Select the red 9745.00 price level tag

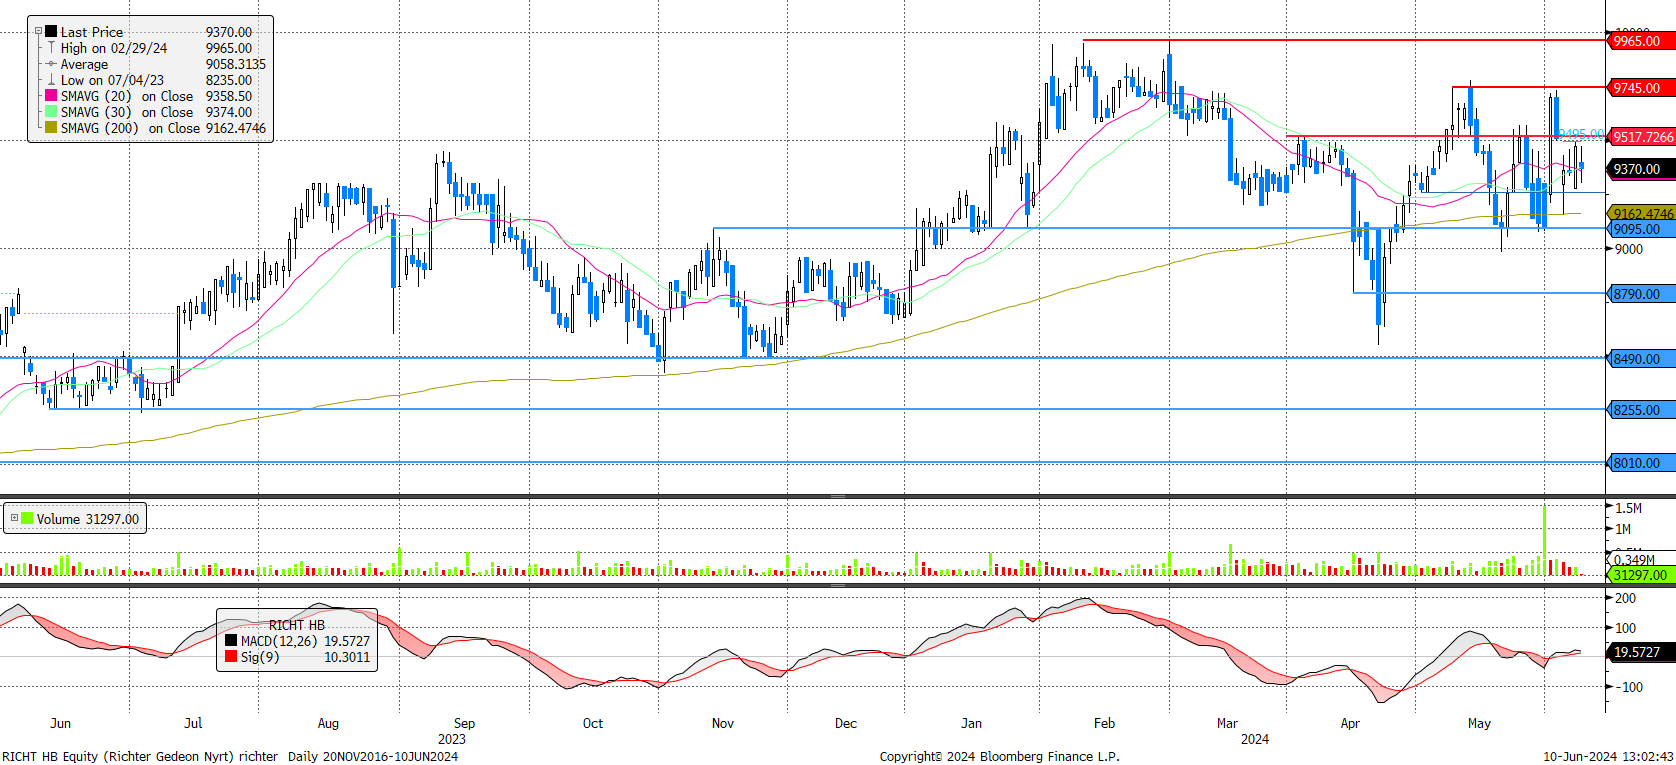(1640, 88)
